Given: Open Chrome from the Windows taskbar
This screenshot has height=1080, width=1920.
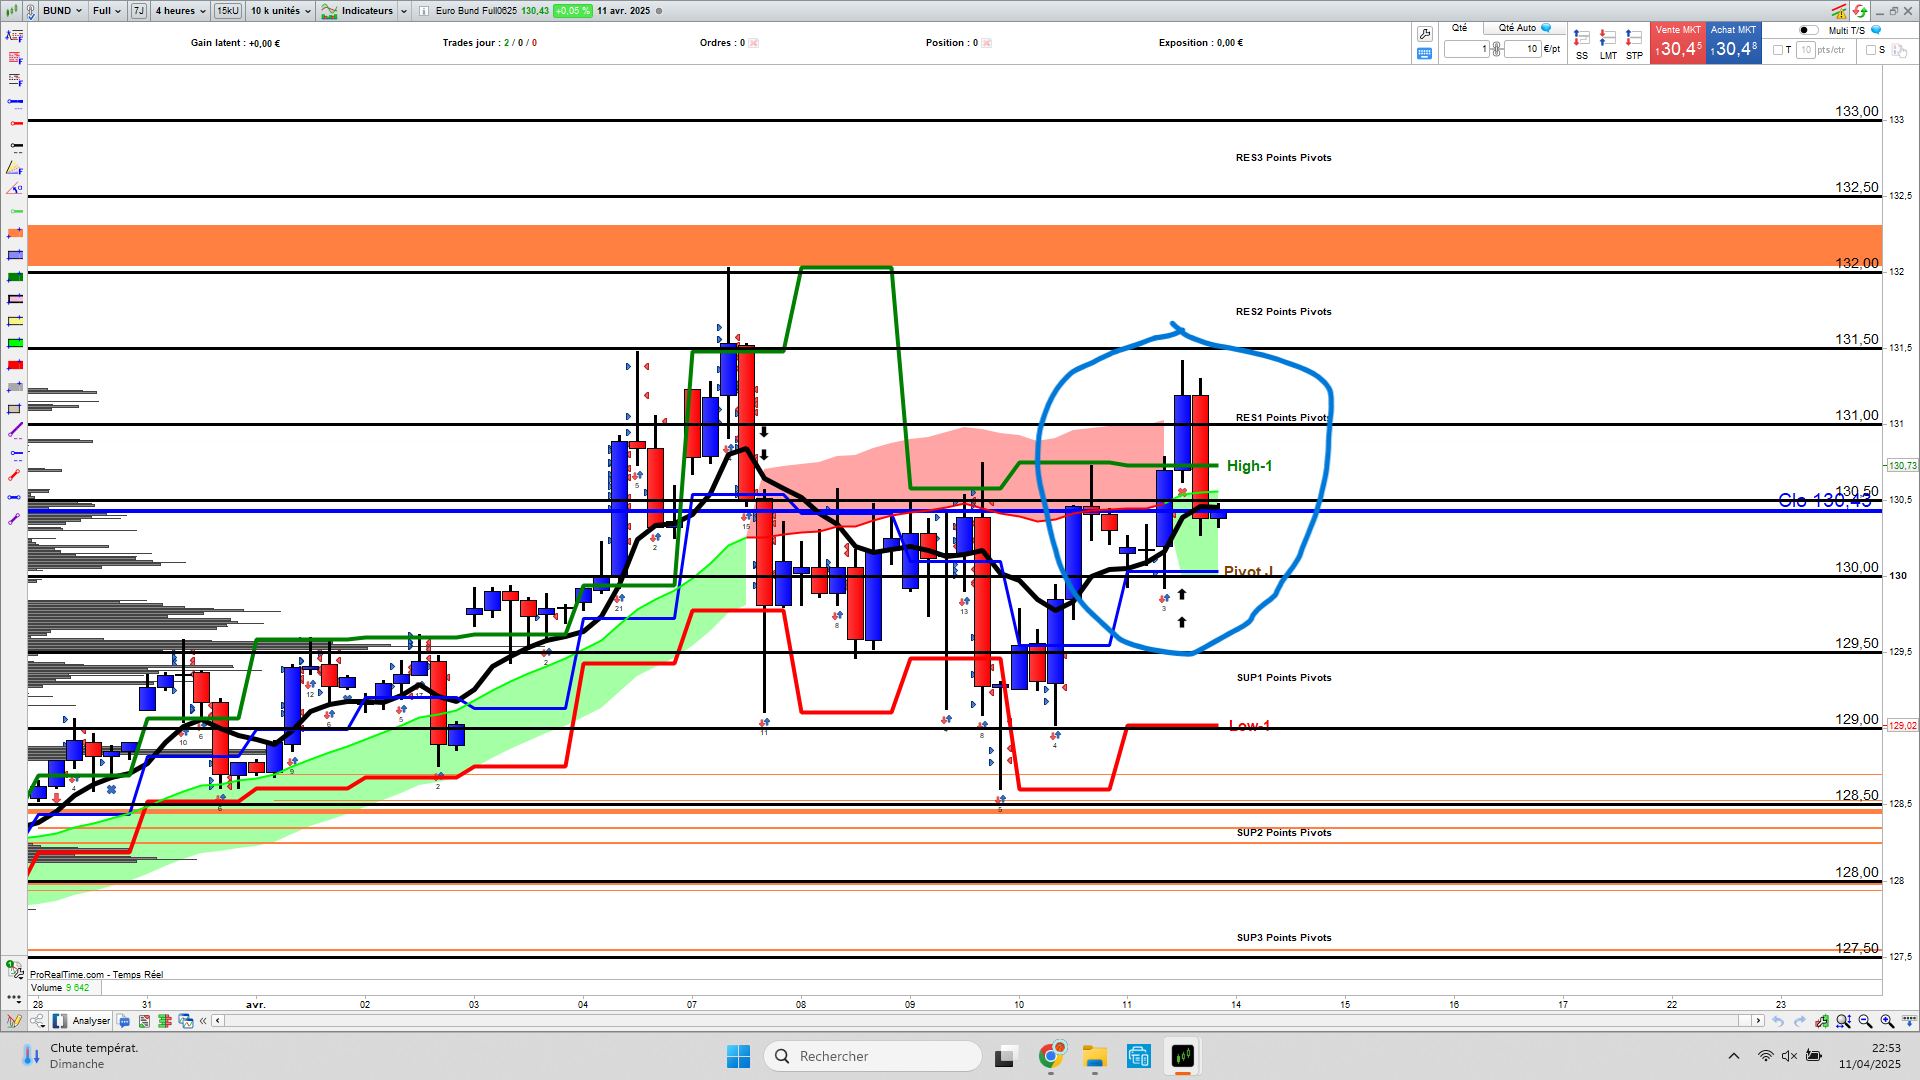Looking at the screenshot, I should point(1050,1056).
